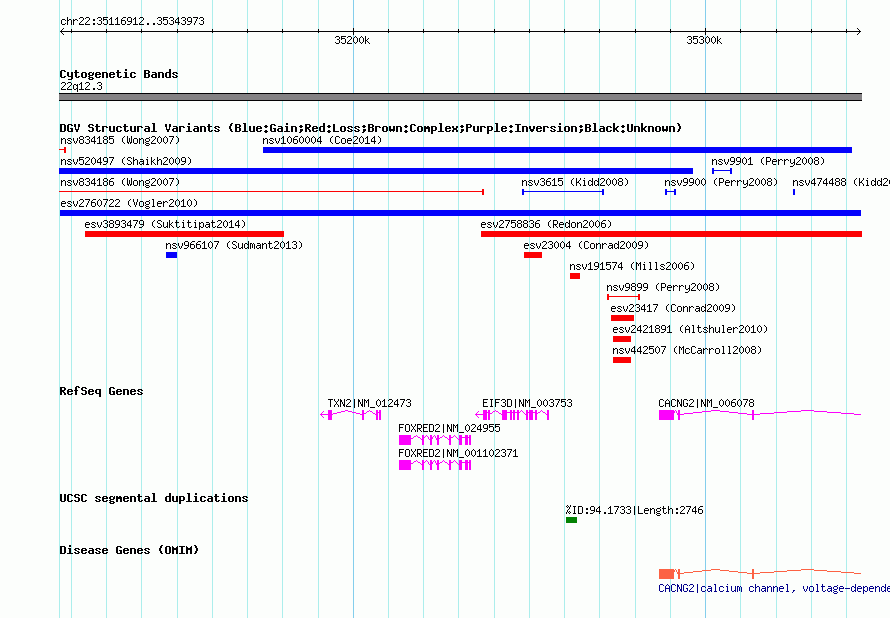
Task: Click the EIF3D gene exon structure
Action: tap(512, 415)
